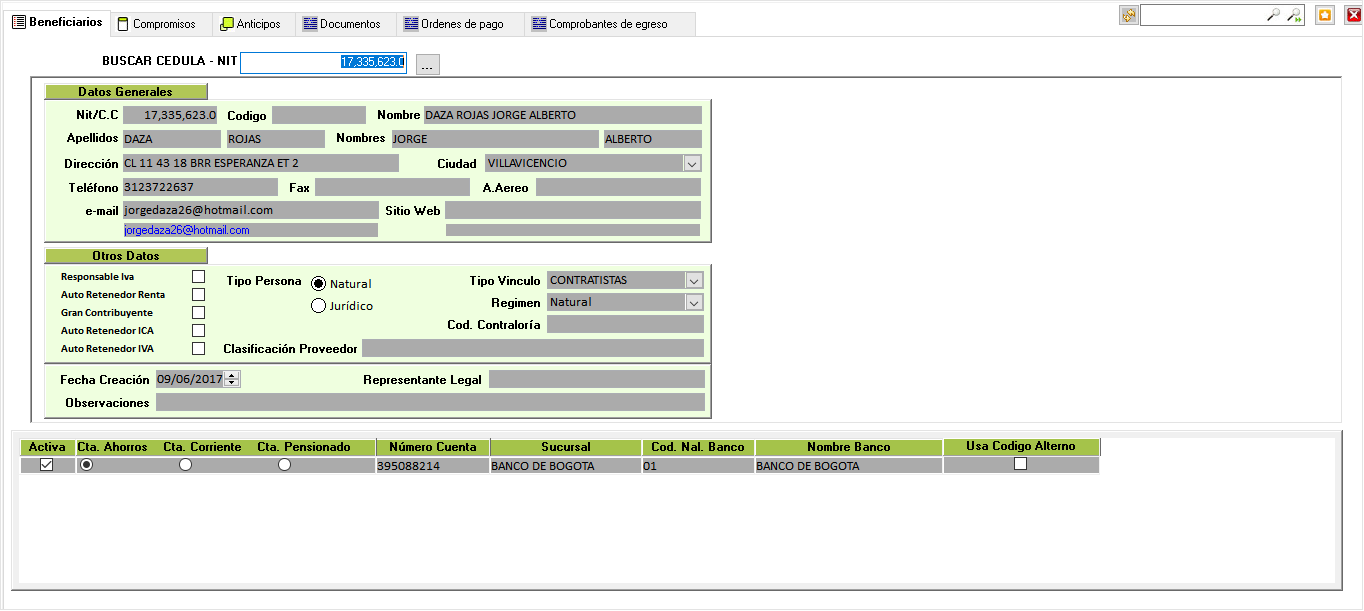Click the red X close icon
1364x611 pixels.
[1354, 15]
